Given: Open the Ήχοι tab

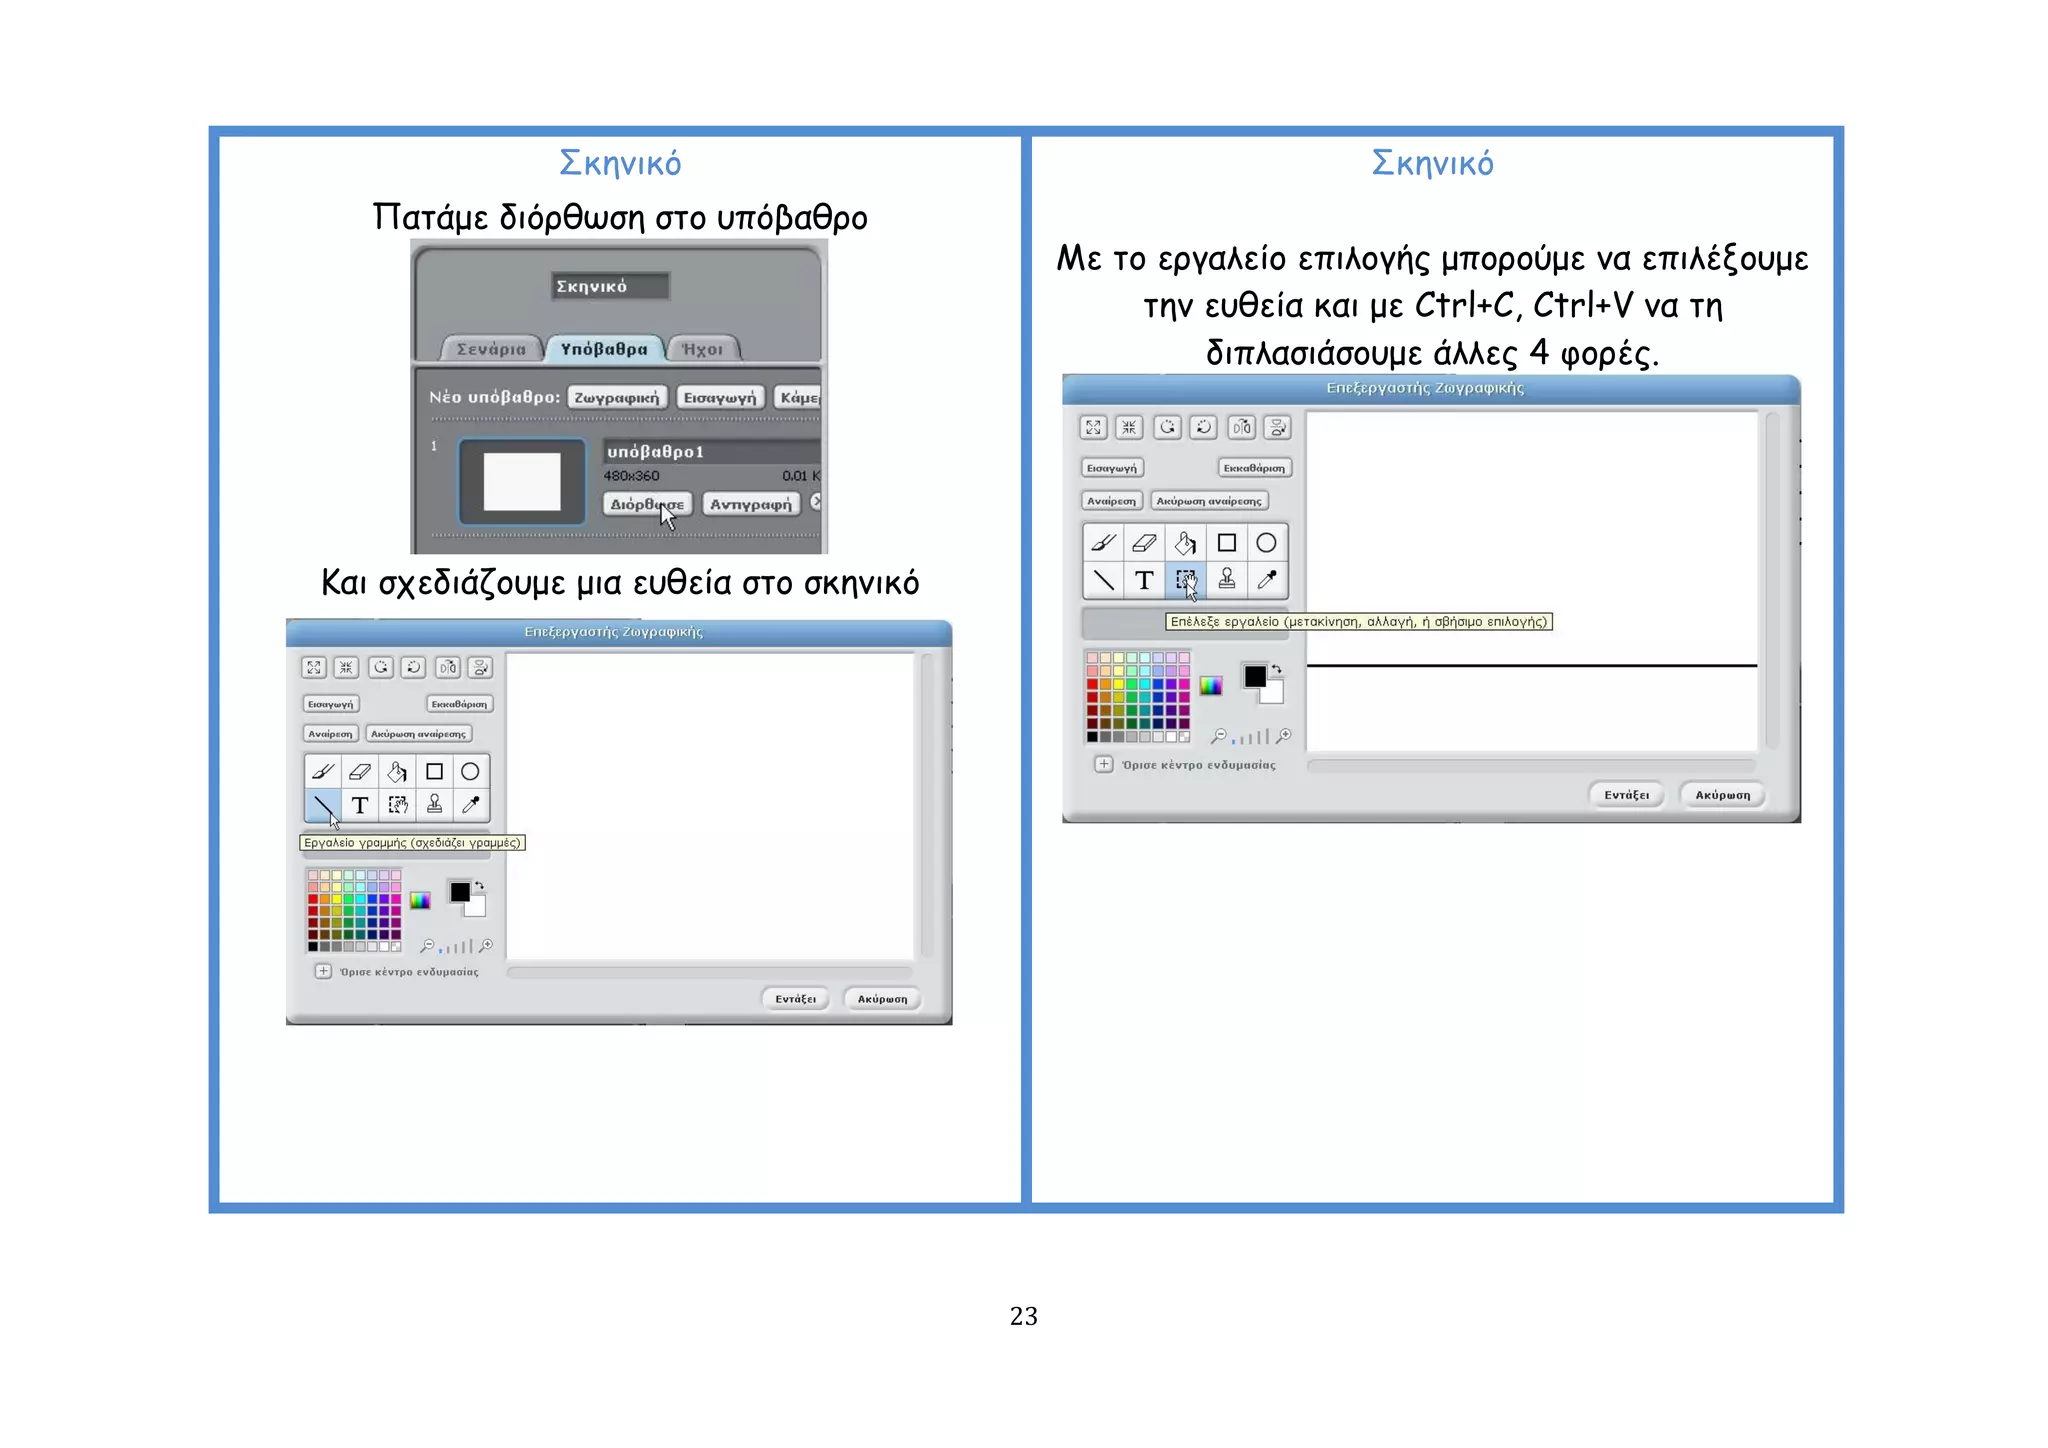Looking at the screenshot, I should [x=702, y=349].
